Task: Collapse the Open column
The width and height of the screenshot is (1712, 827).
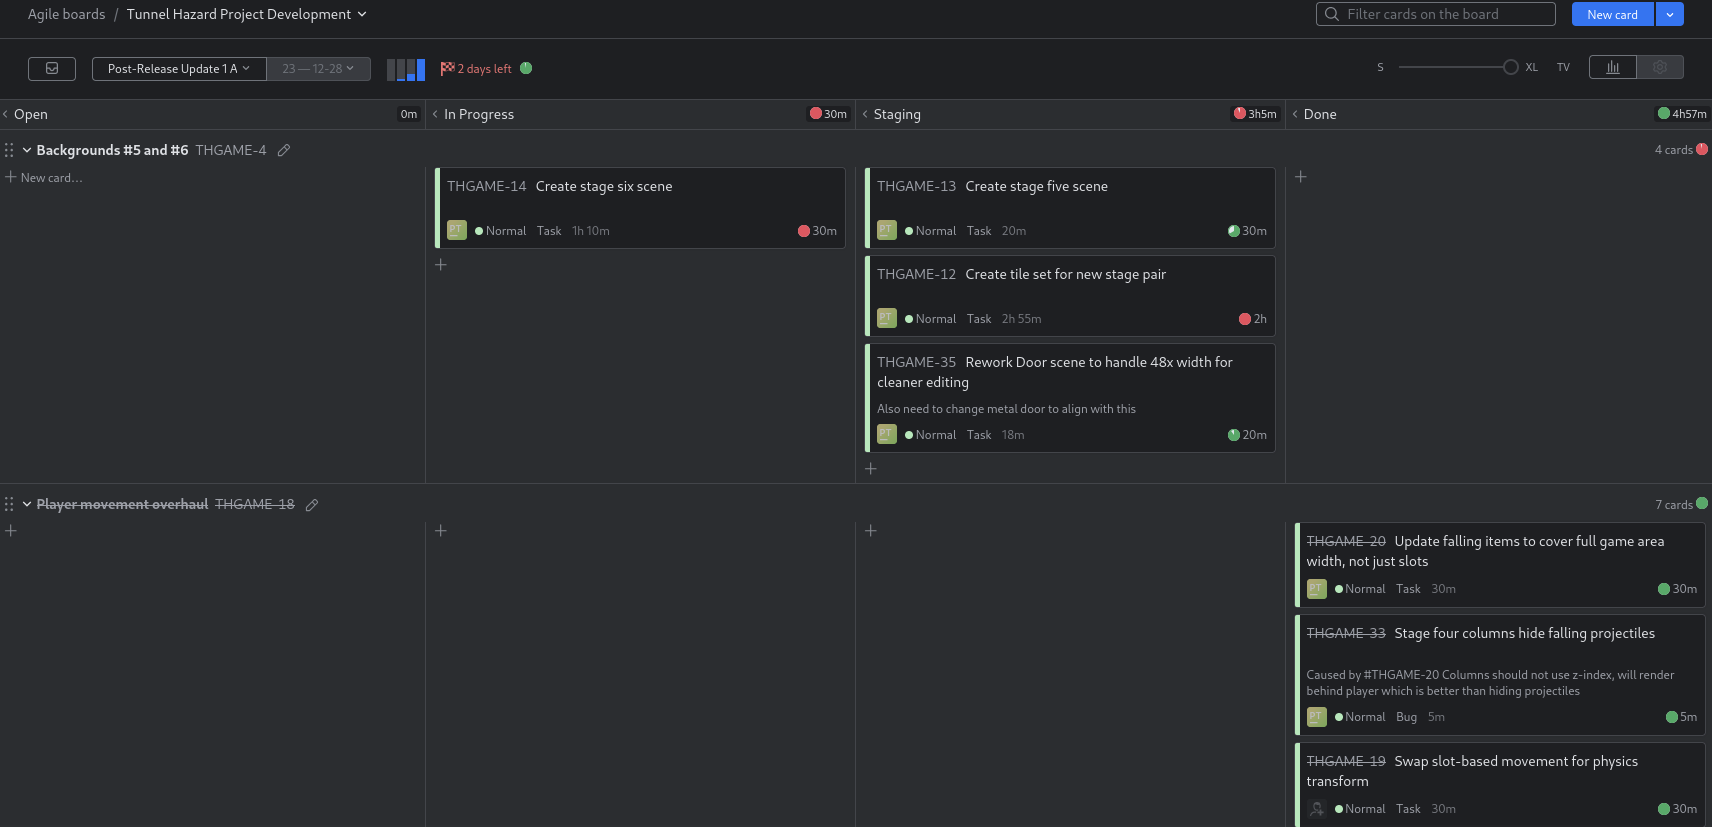Action: coord(6,115)
